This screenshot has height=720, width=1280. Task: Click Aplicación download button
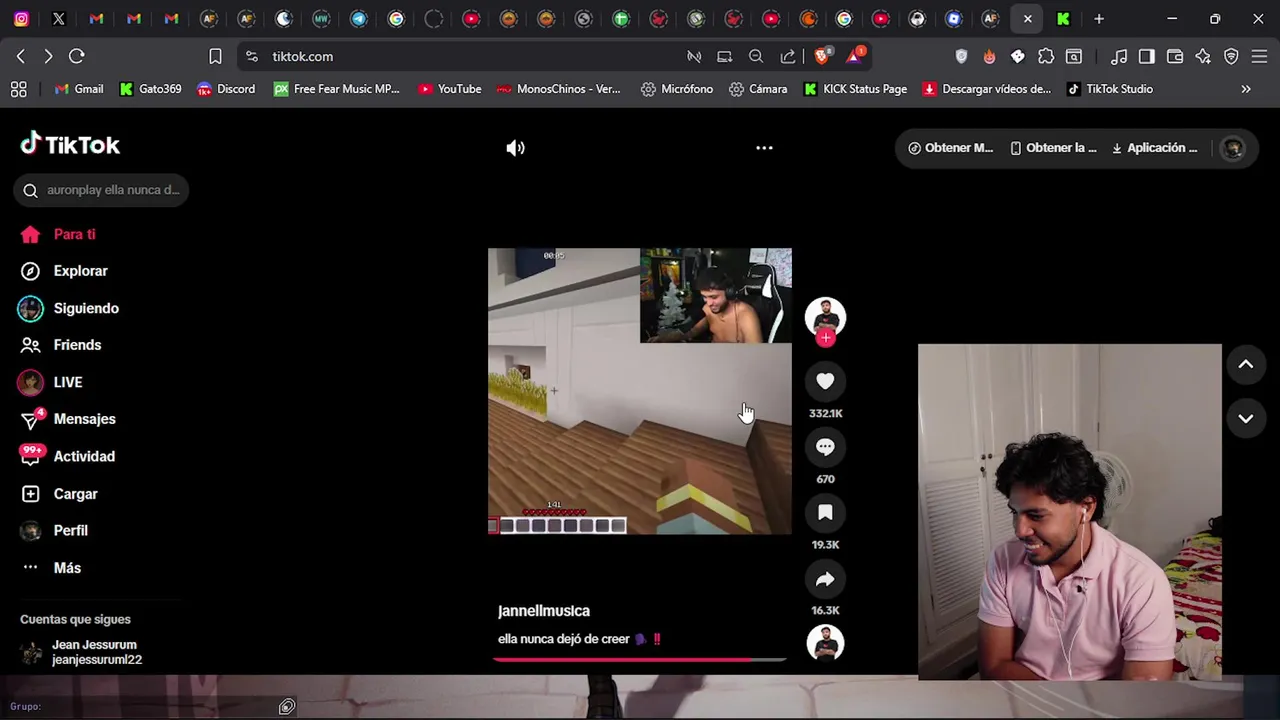[1154, 148]
